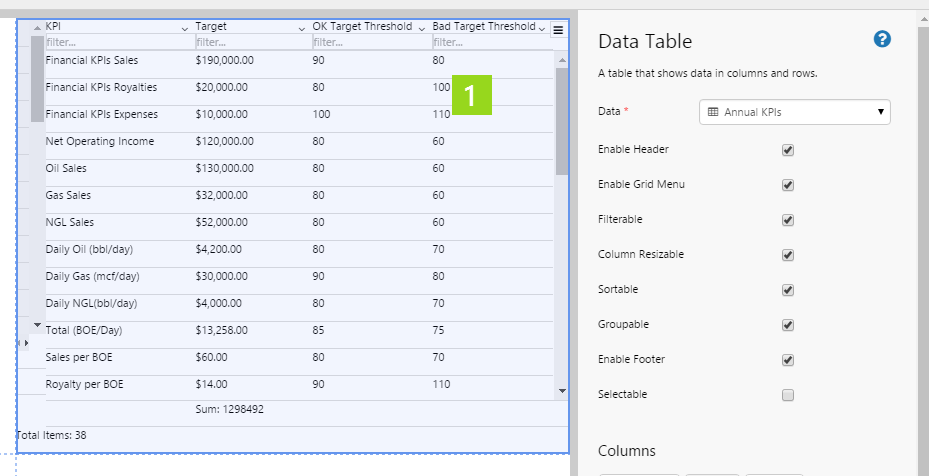929x476 pixels.
Task: Disable the Enable Header checkbox
Action: pyautogui.click(x=787, y=150)
